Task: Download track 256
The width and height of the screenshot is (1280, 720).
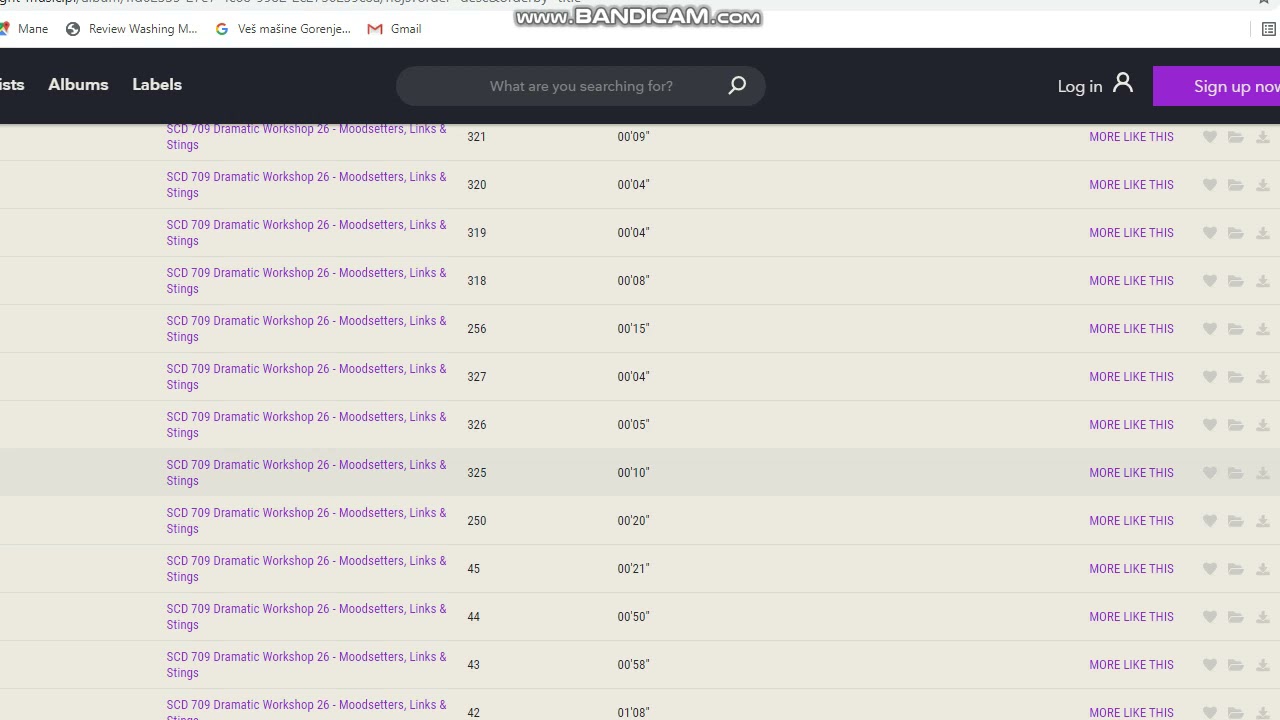Action: 1263,329
